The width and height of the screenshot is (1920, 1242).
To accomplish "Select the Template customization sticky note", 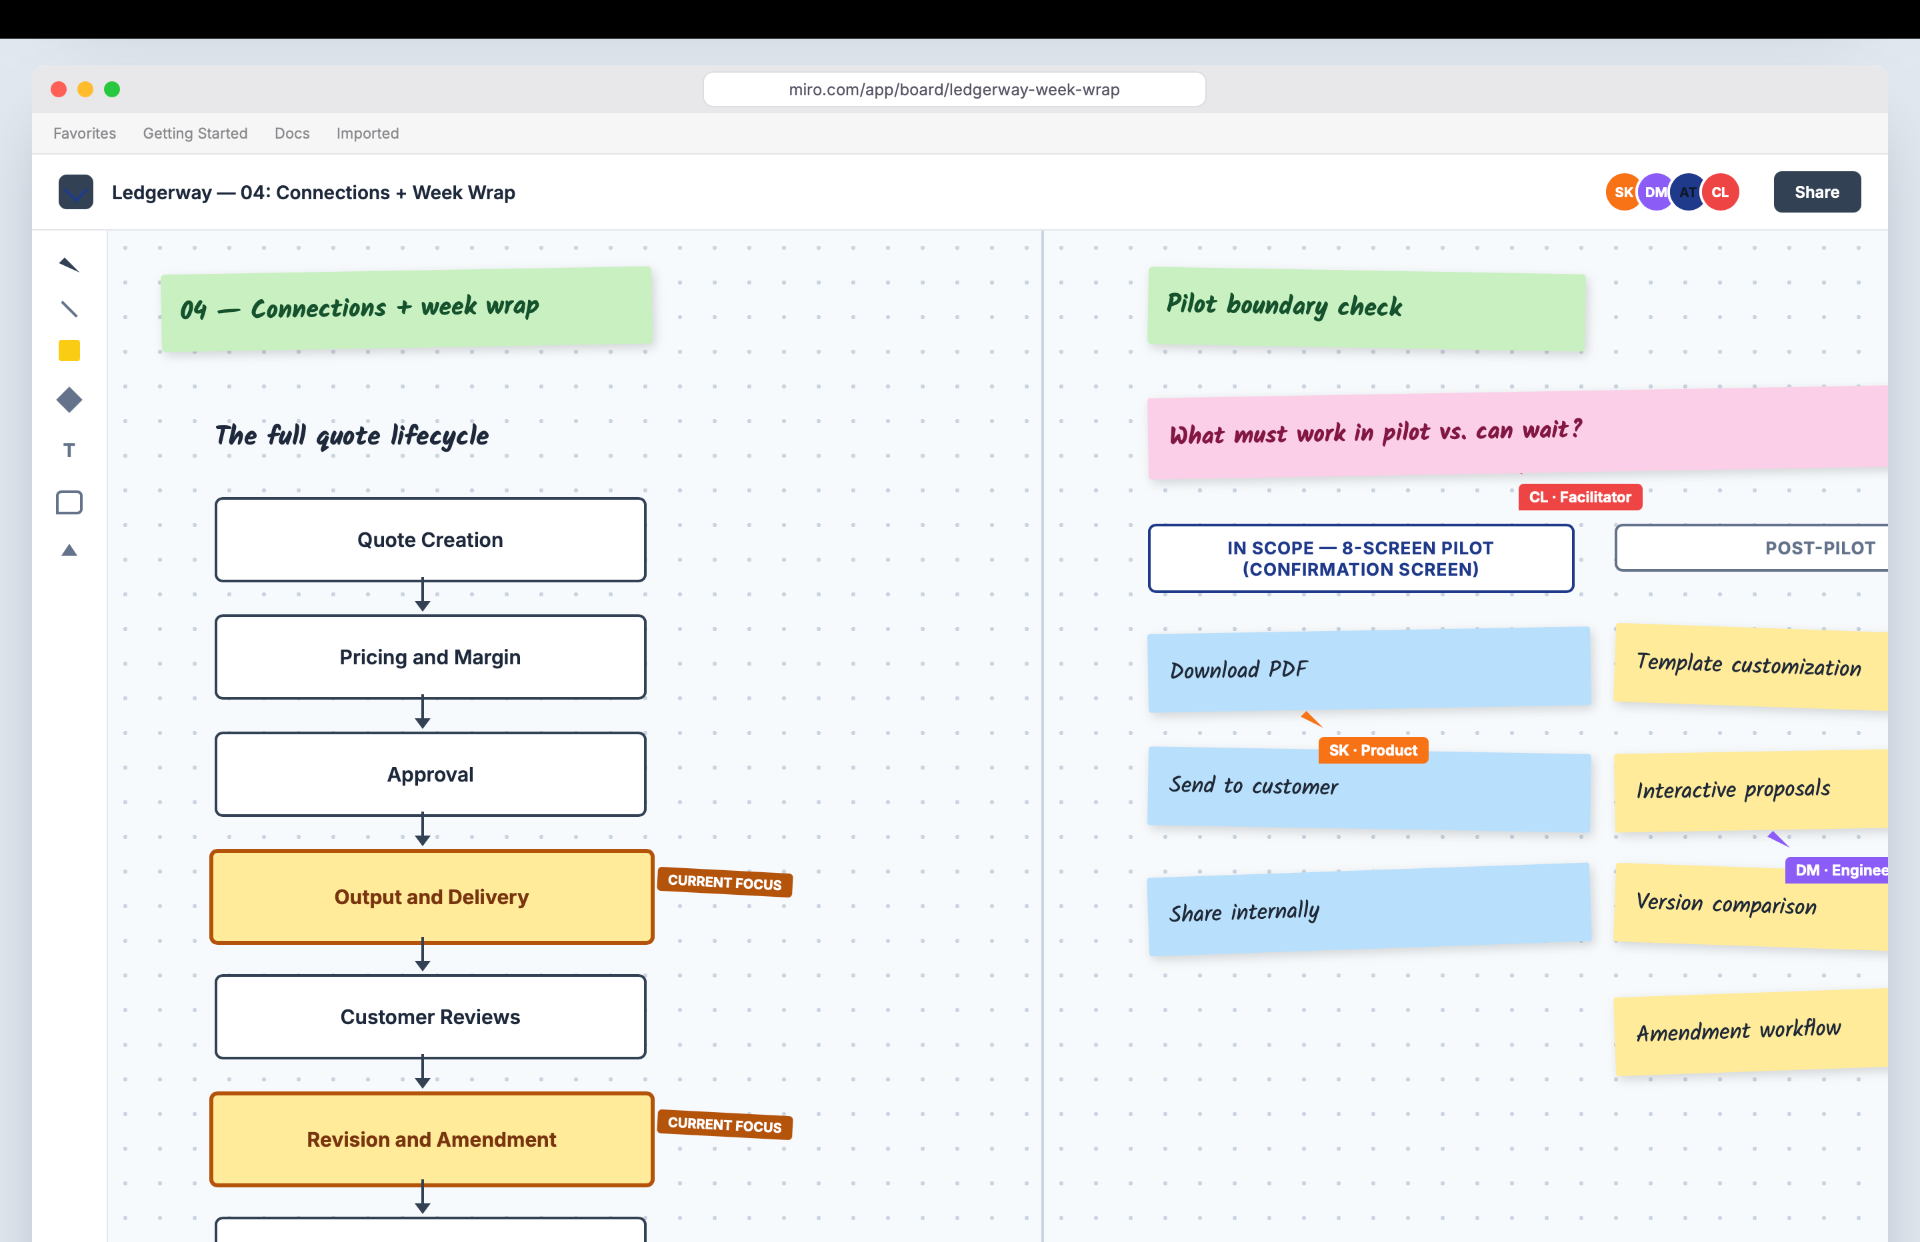I will click(x=1750, y=666).
